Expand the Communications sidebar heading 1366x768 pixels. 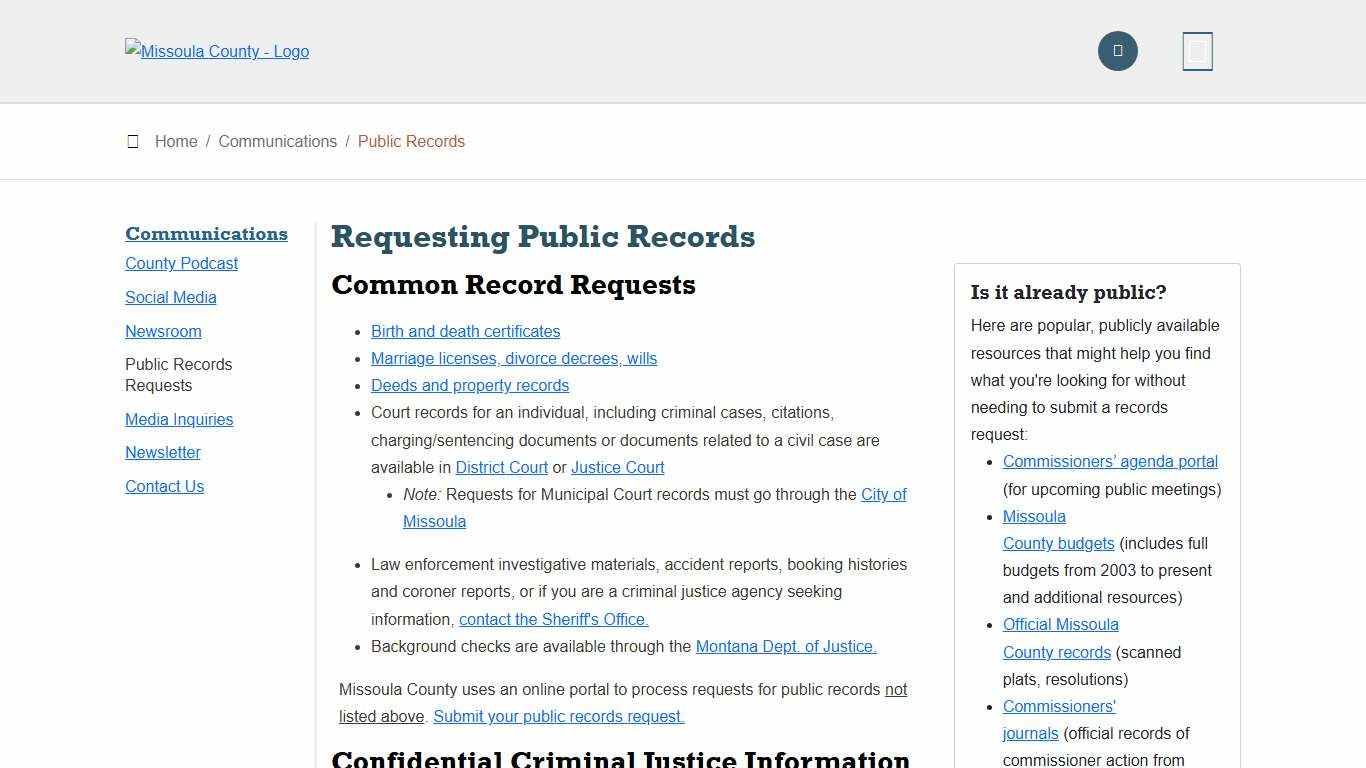tap(206, 233)
